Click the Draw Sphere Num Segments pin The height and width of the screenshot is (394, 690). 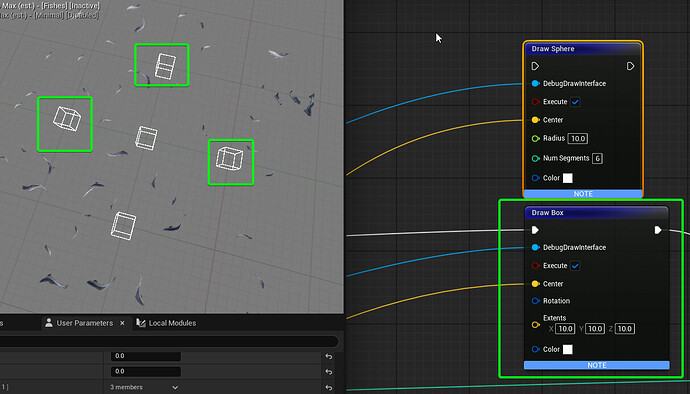[536, 158]
